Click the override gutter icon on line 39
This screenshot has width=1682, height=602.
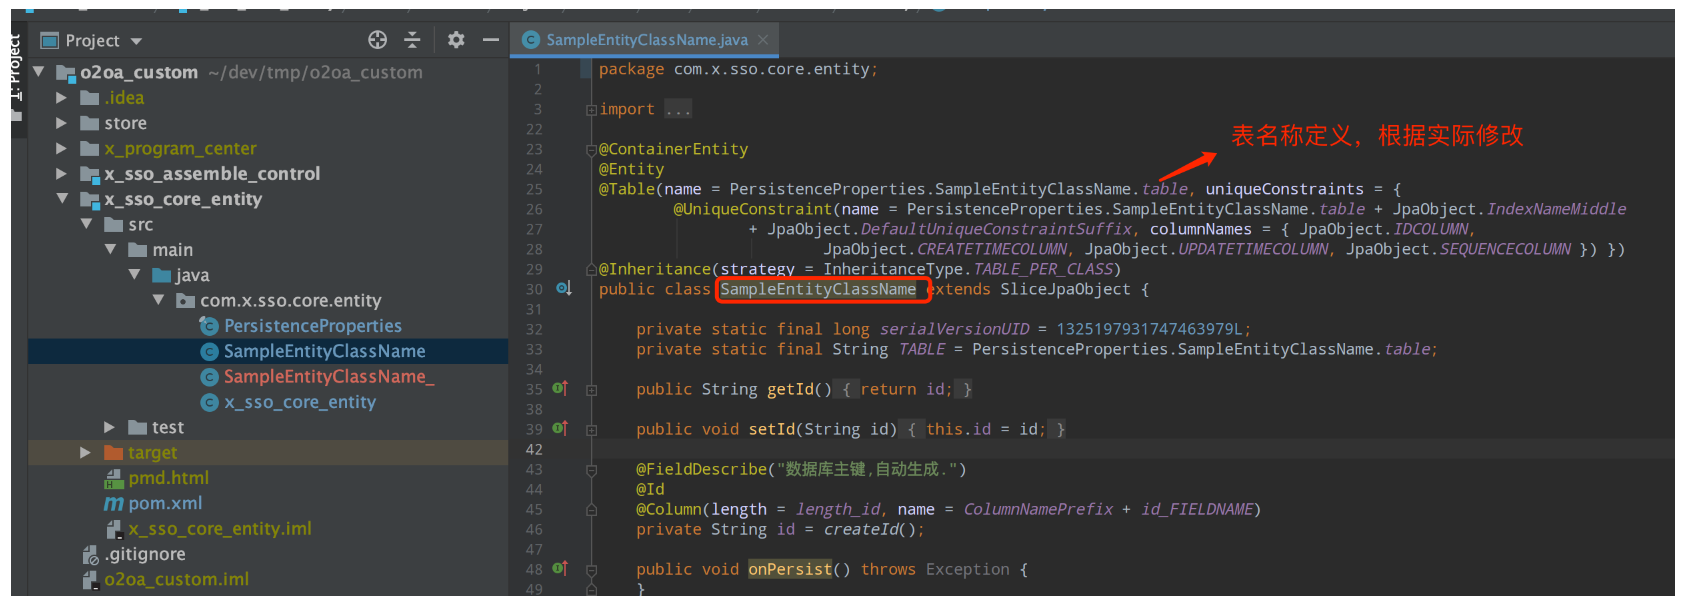click(560, 429)
